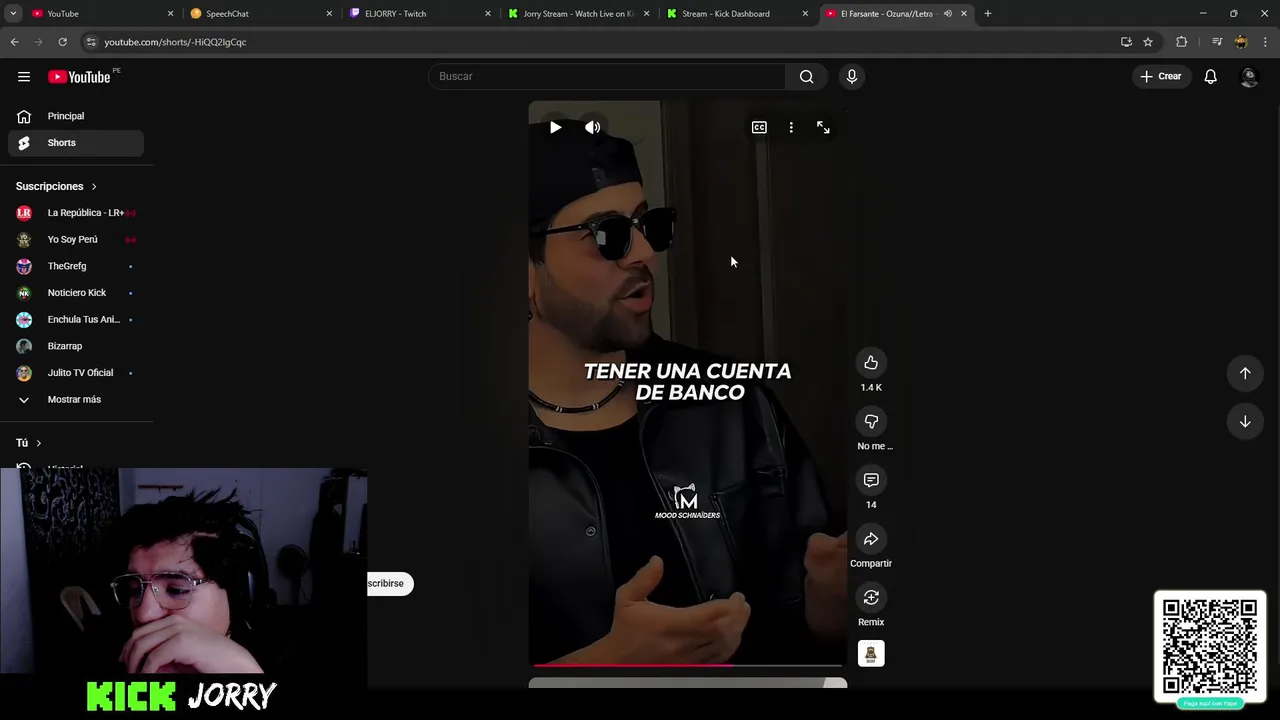Open the Chrome profile avatar

tap(1241, 42)
